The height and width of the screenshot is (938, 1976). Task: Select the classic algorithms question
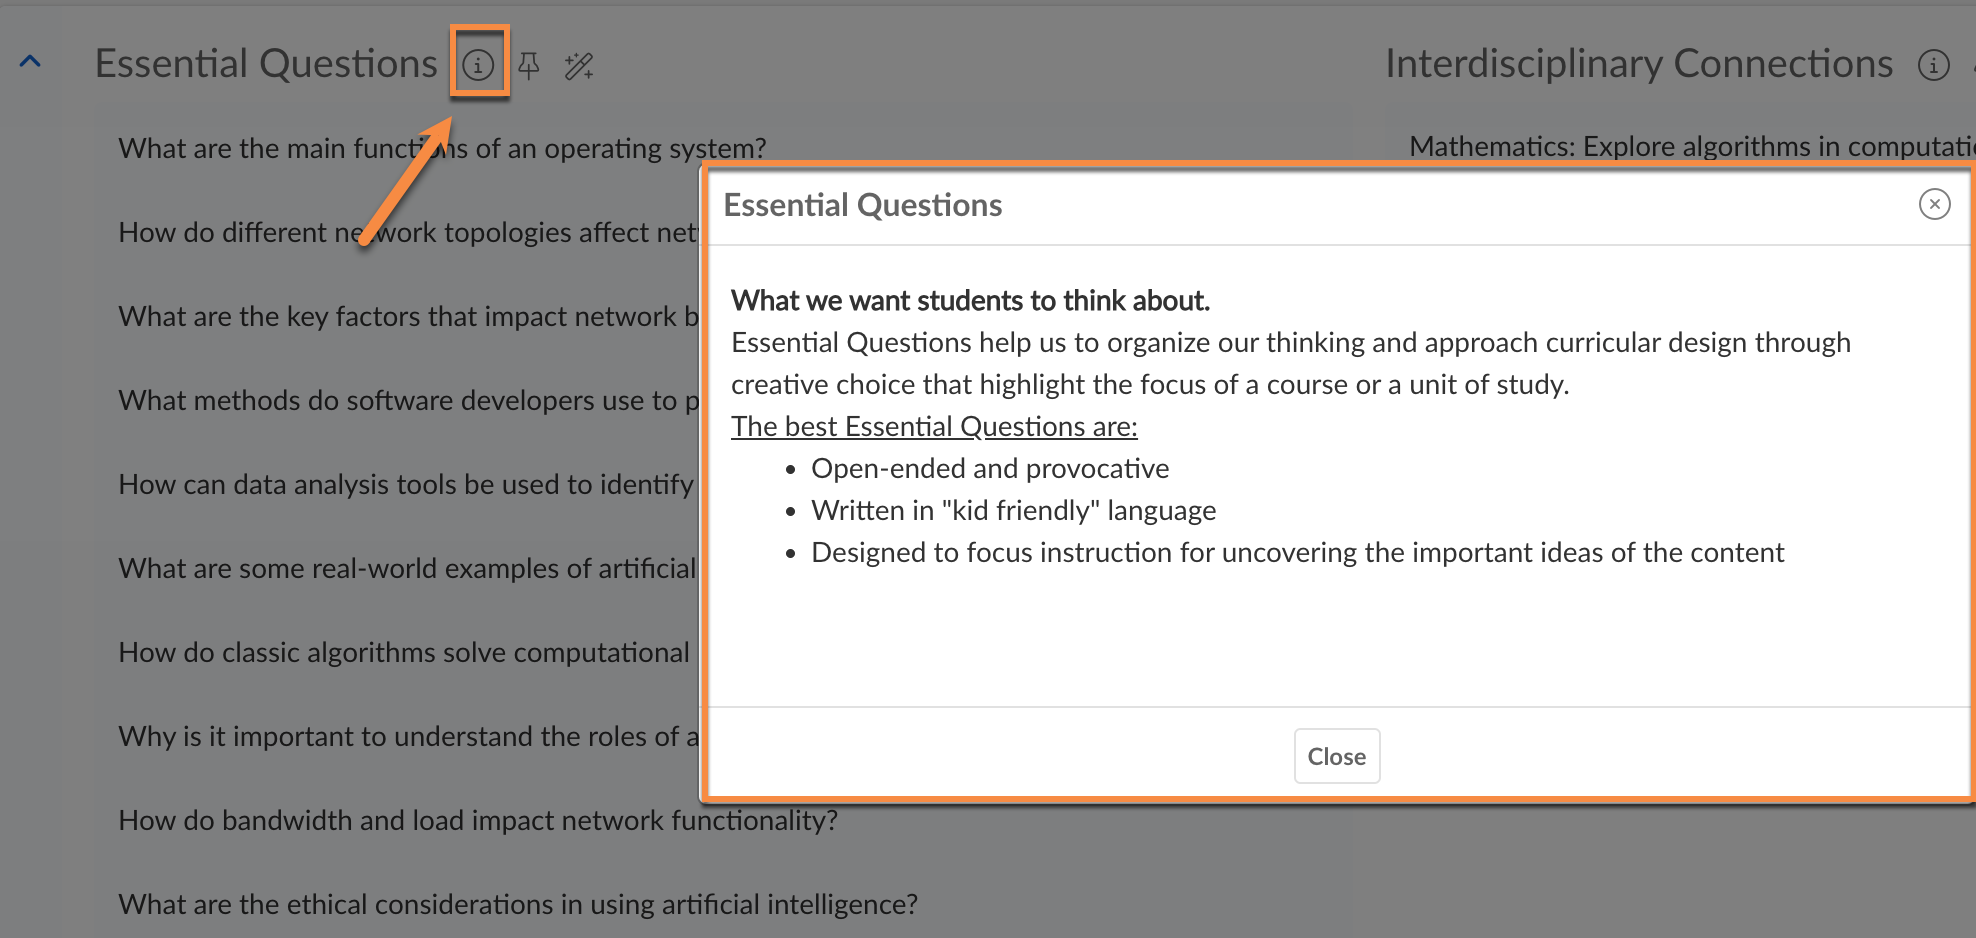pos(403,652)
